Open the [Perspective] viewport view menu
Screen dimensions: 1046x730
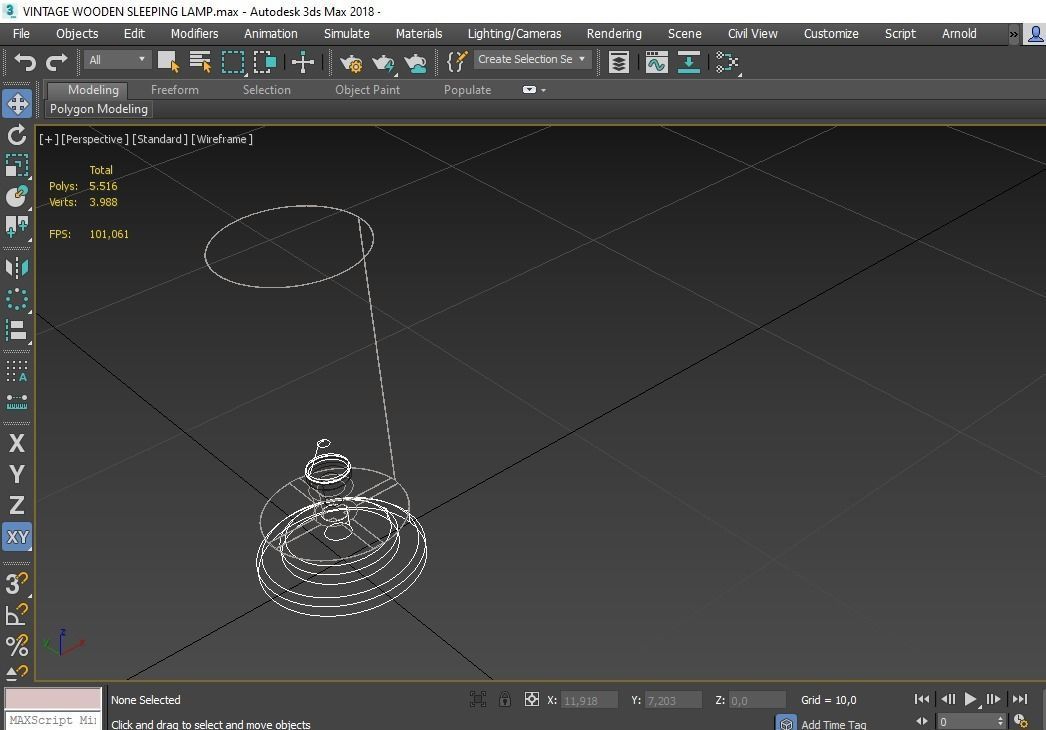(x=95, y=139)
